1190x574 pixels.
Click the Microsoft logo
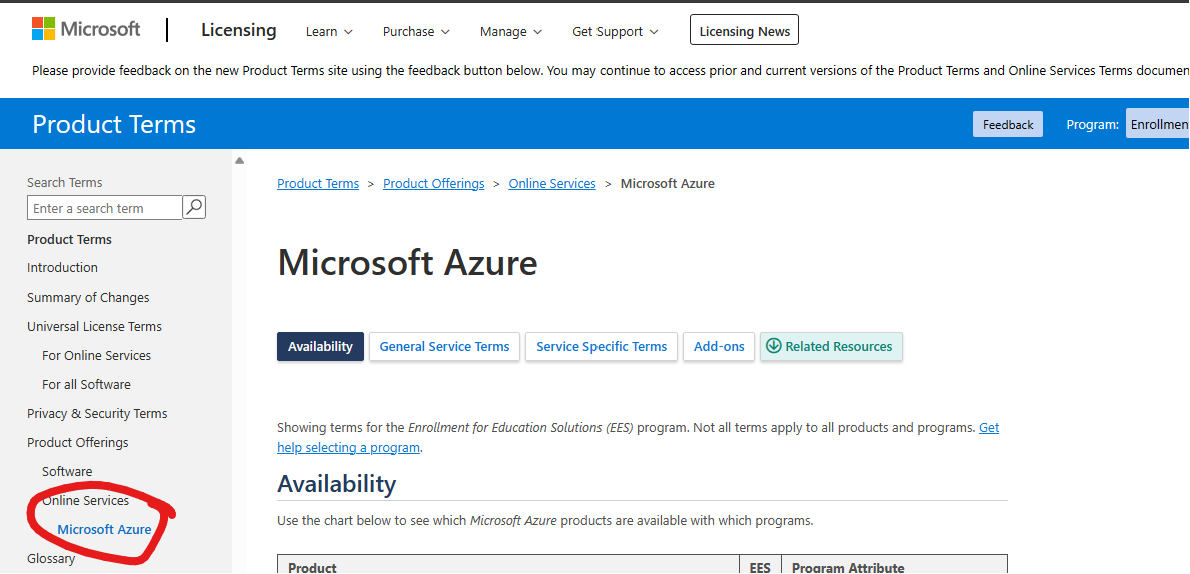pos(86,30)
